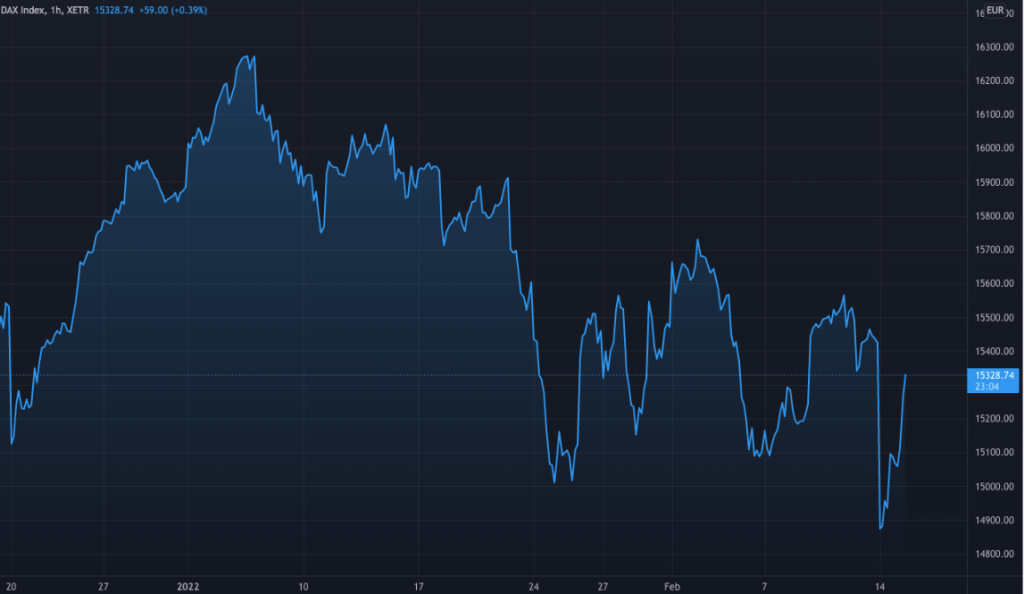1024x594 pixels.
Task: Click the Feb marker on time axis
Action: pos(672,585)
